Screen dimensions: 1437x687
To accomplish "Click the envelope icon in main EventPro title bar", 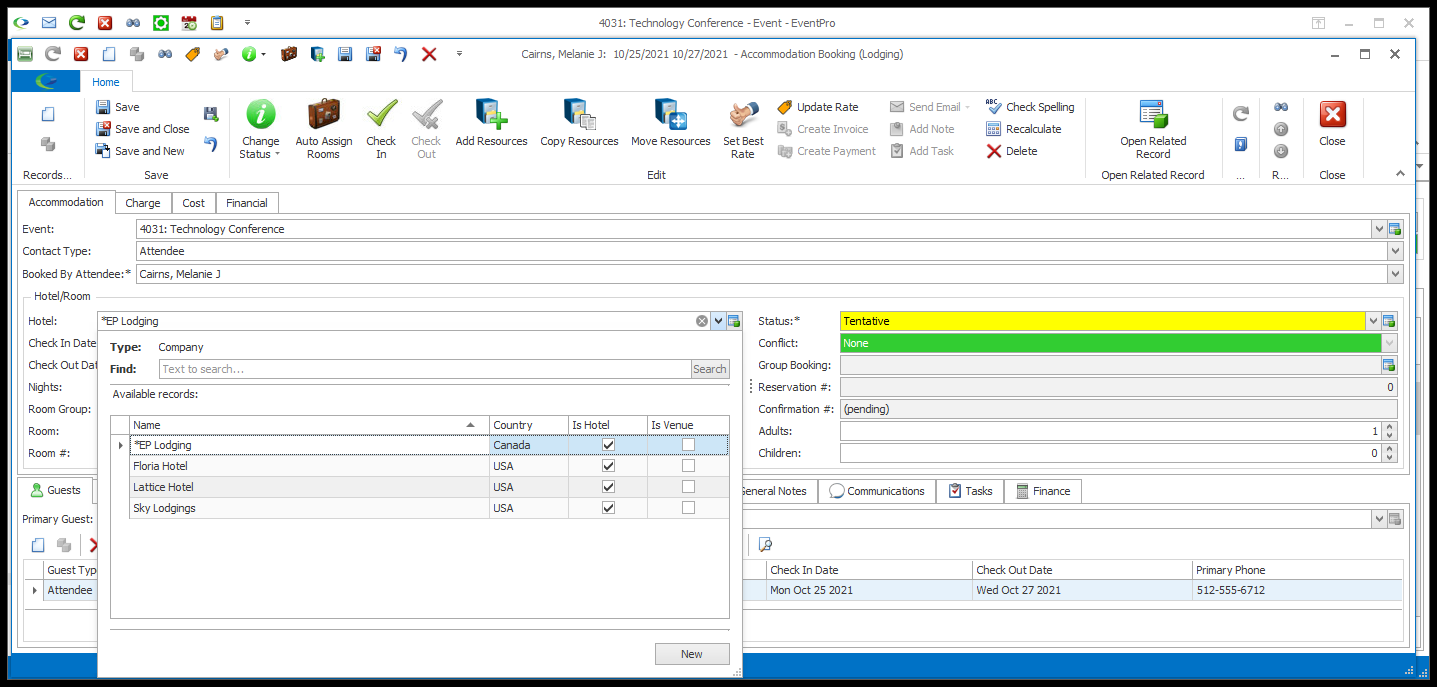I will (48, 22).
